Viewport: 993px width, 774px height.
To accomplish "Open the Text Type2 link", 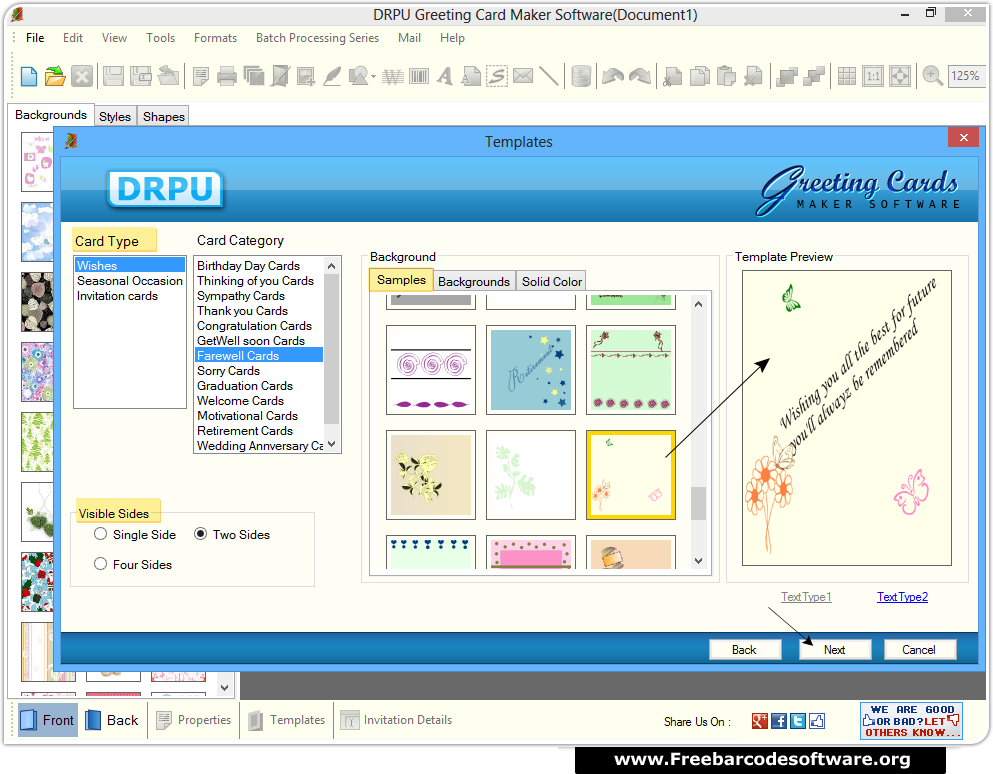I will pos(902,597).
